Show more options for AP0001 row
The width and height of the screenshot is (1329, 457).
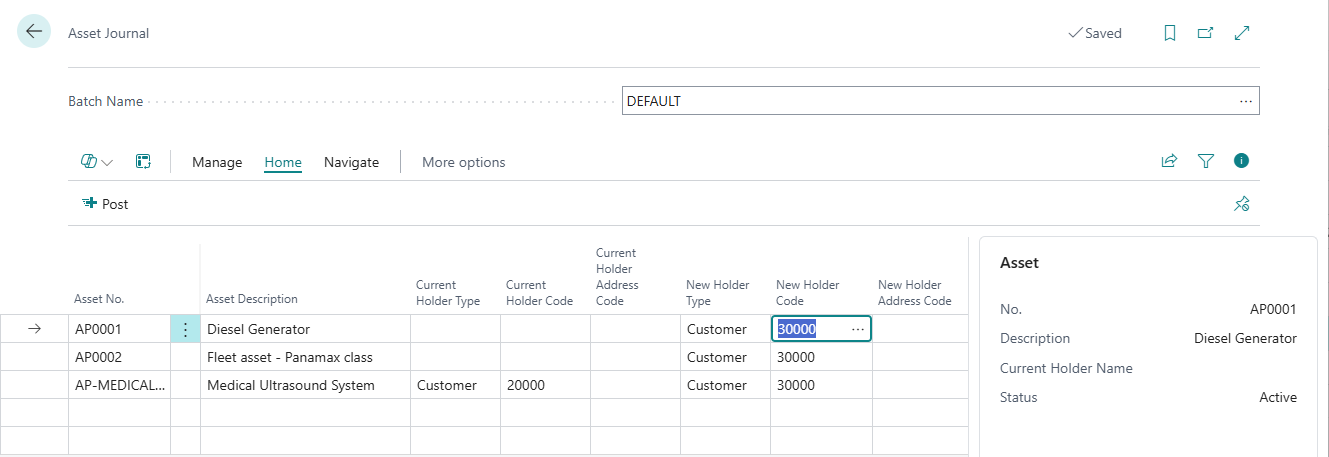(185, 329)
